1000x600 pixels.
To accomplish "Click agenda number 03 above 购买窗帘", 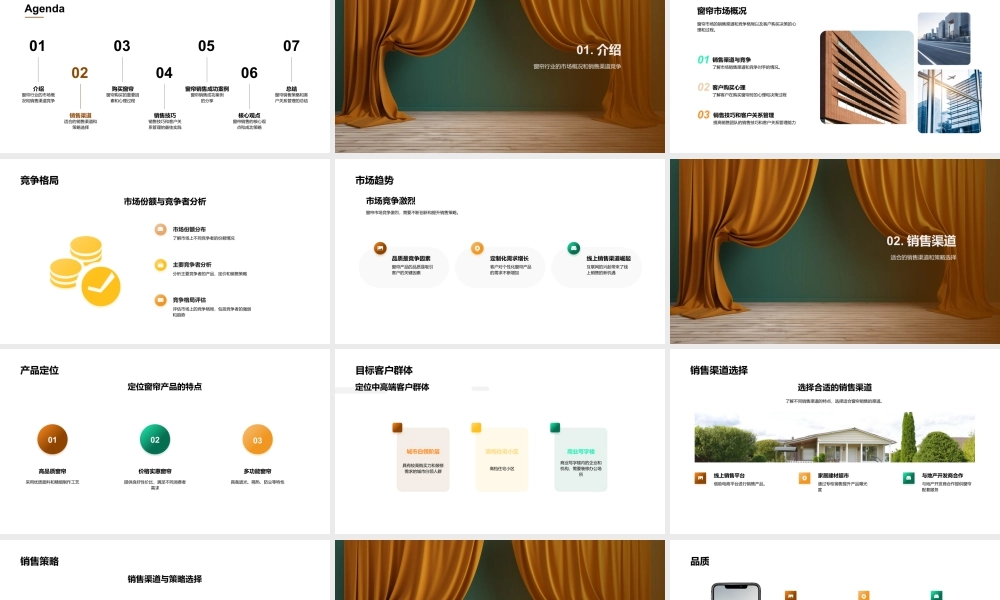I will 122,46.
